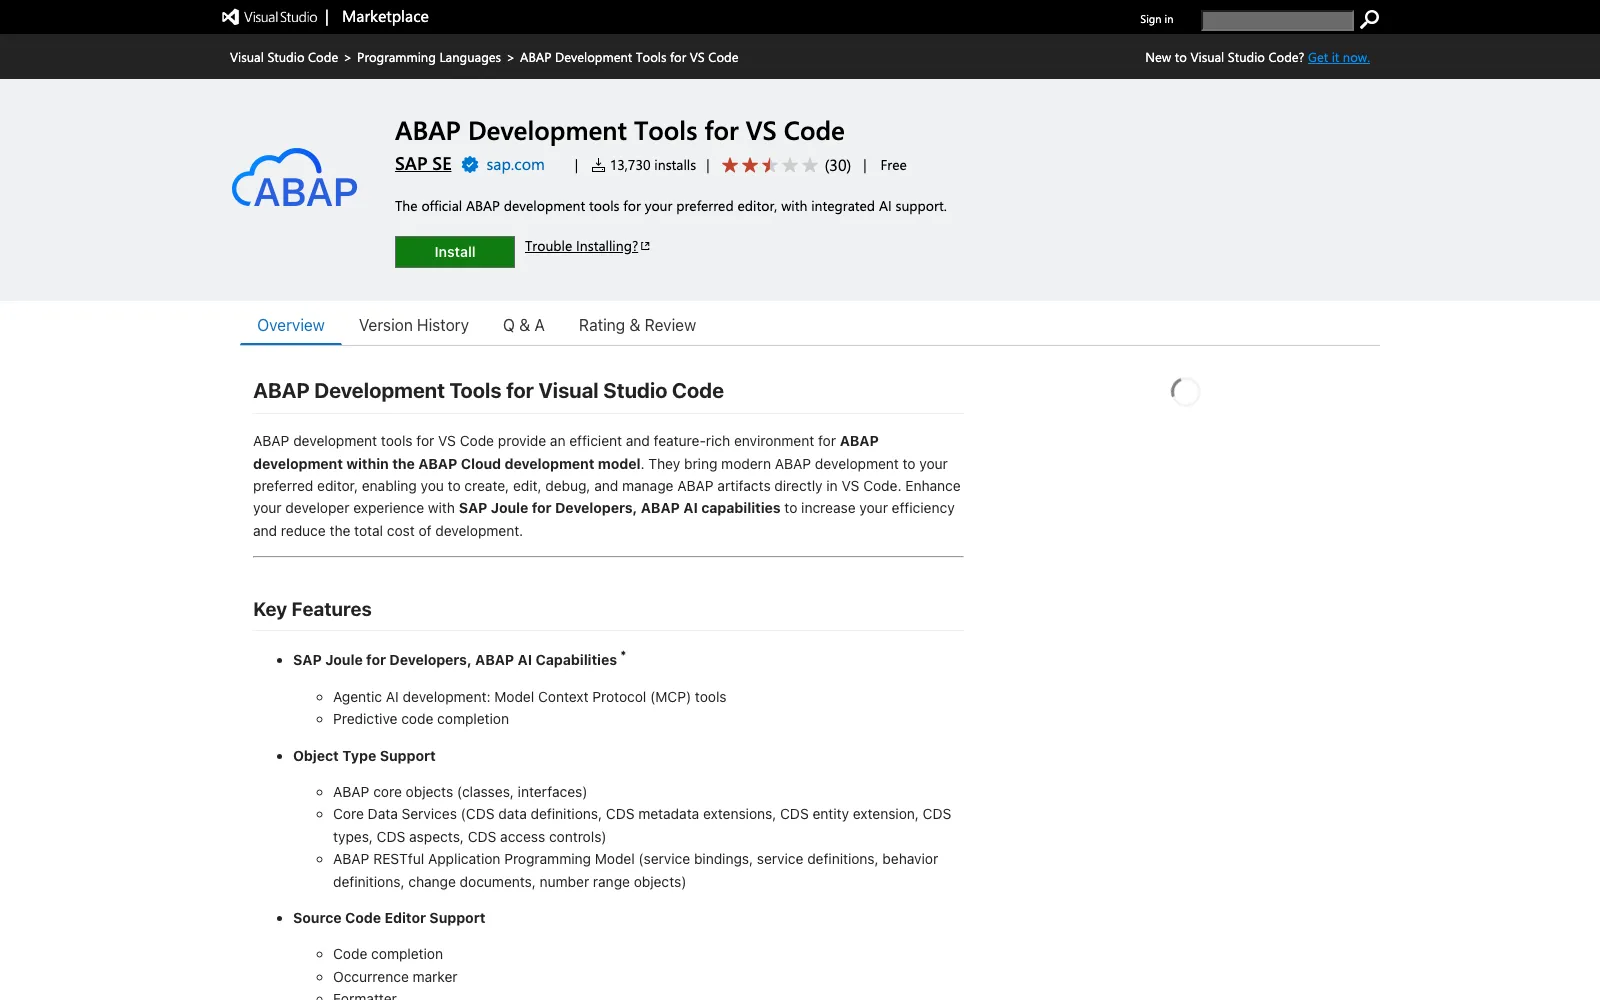Click the Source Code Editor Support bullet
Viewport: 1600px width, 1000px height.
(x=389, y=918)
